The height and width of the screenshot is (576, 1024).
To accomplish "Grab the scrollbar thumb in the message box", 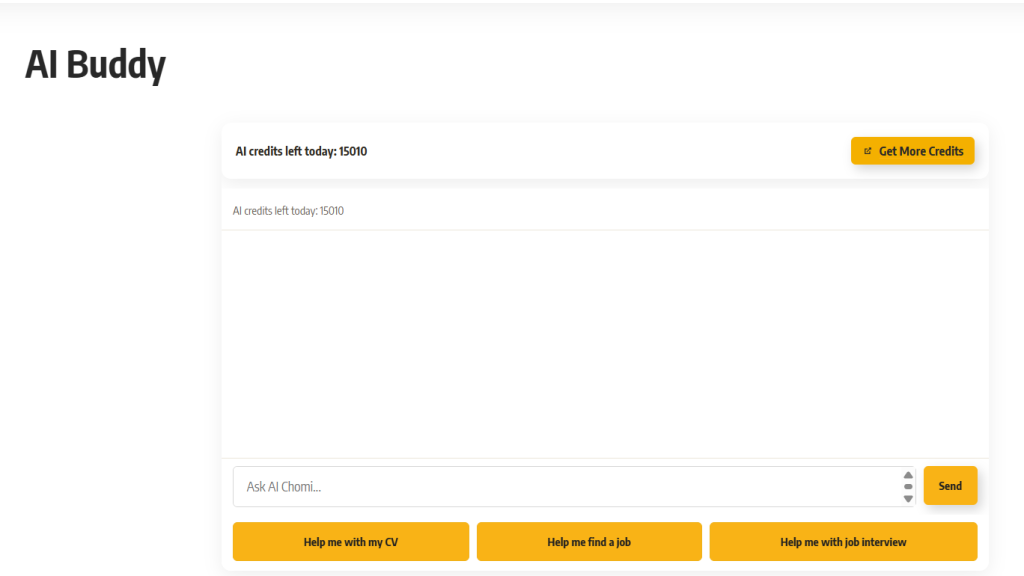I will 908,487.
